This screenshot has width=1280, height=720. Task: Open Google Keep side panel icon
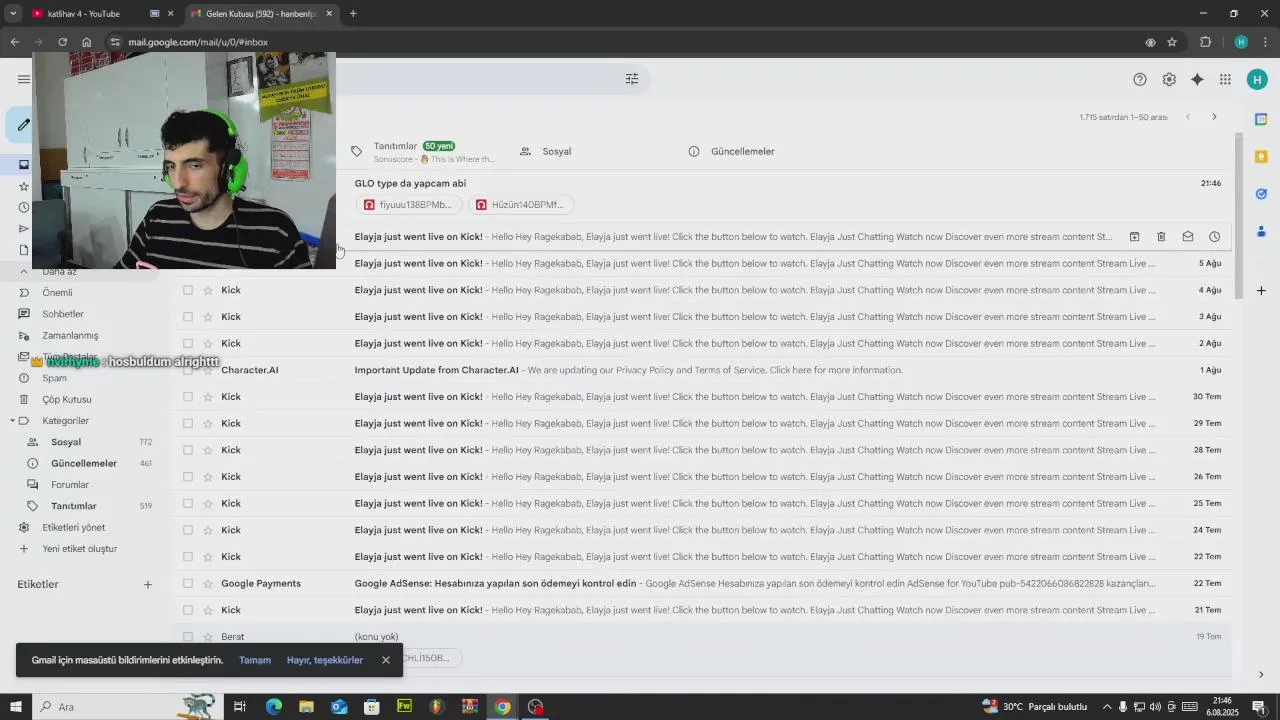click(1261, 157)
